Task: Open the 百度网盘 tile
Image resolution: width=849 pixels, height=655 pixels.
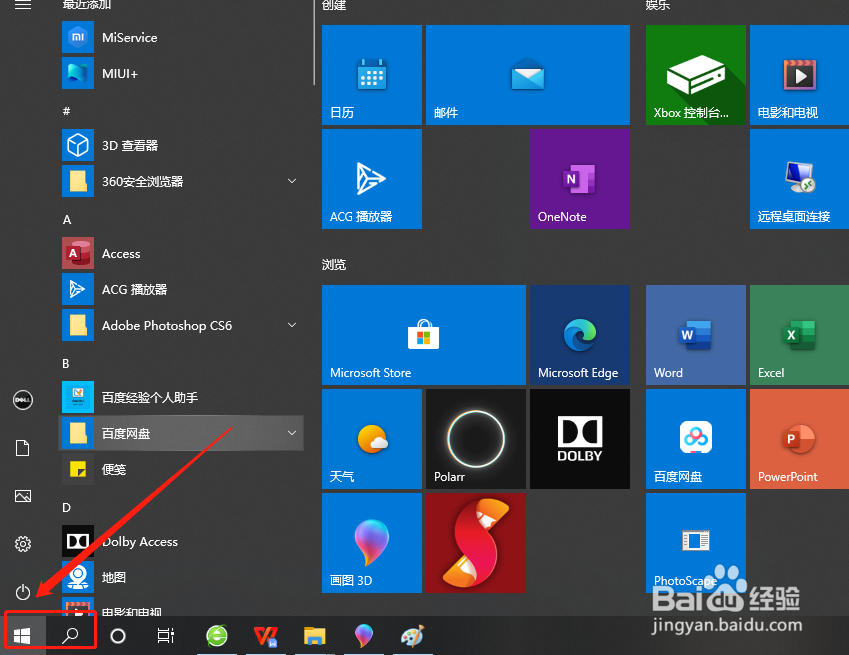Action: [x=696, y=439]
